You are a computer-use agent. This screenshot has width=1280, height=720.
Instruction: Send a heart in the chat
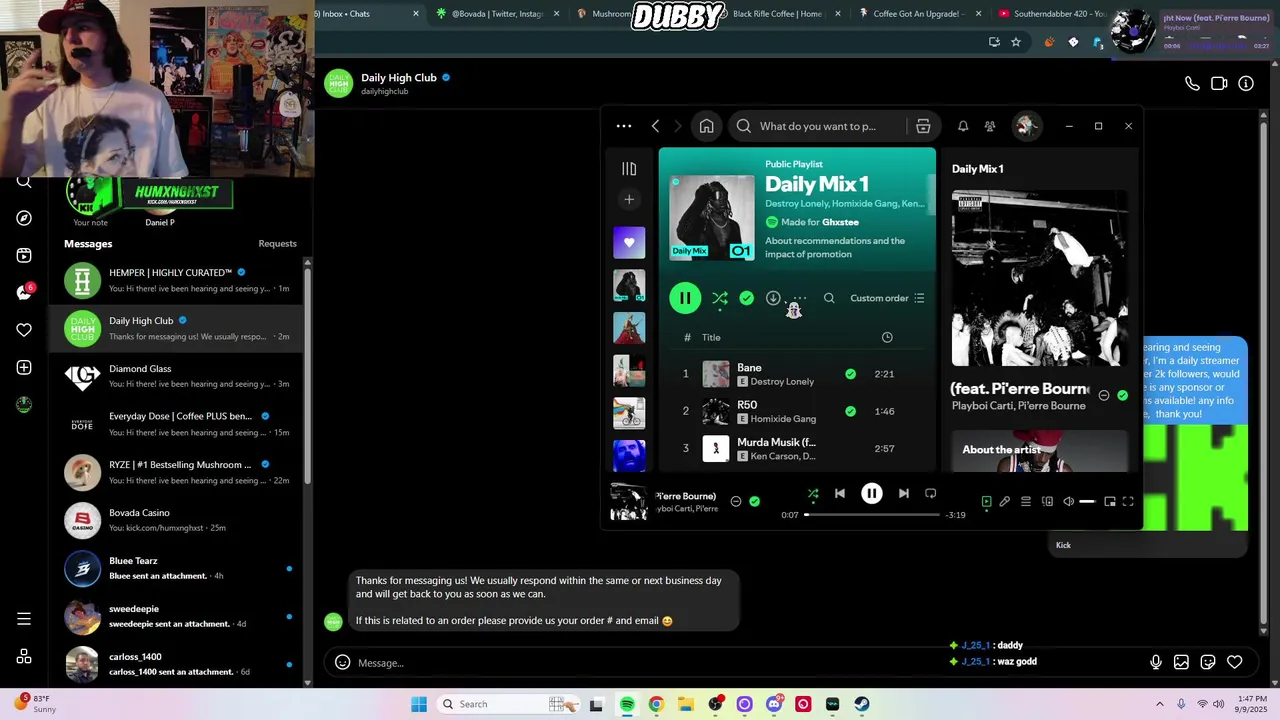click(x=1235, y=662)
